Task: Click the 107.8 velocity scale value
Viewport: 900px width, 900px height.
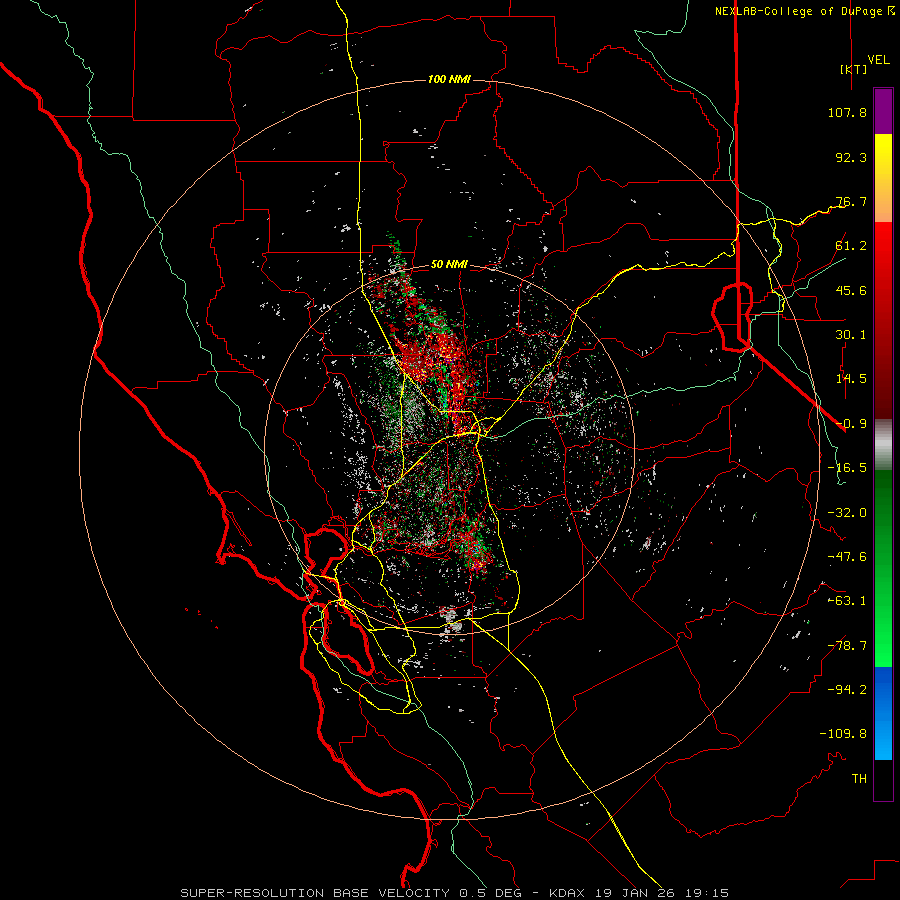Action: pyautogui.click(x=847, y=112)
